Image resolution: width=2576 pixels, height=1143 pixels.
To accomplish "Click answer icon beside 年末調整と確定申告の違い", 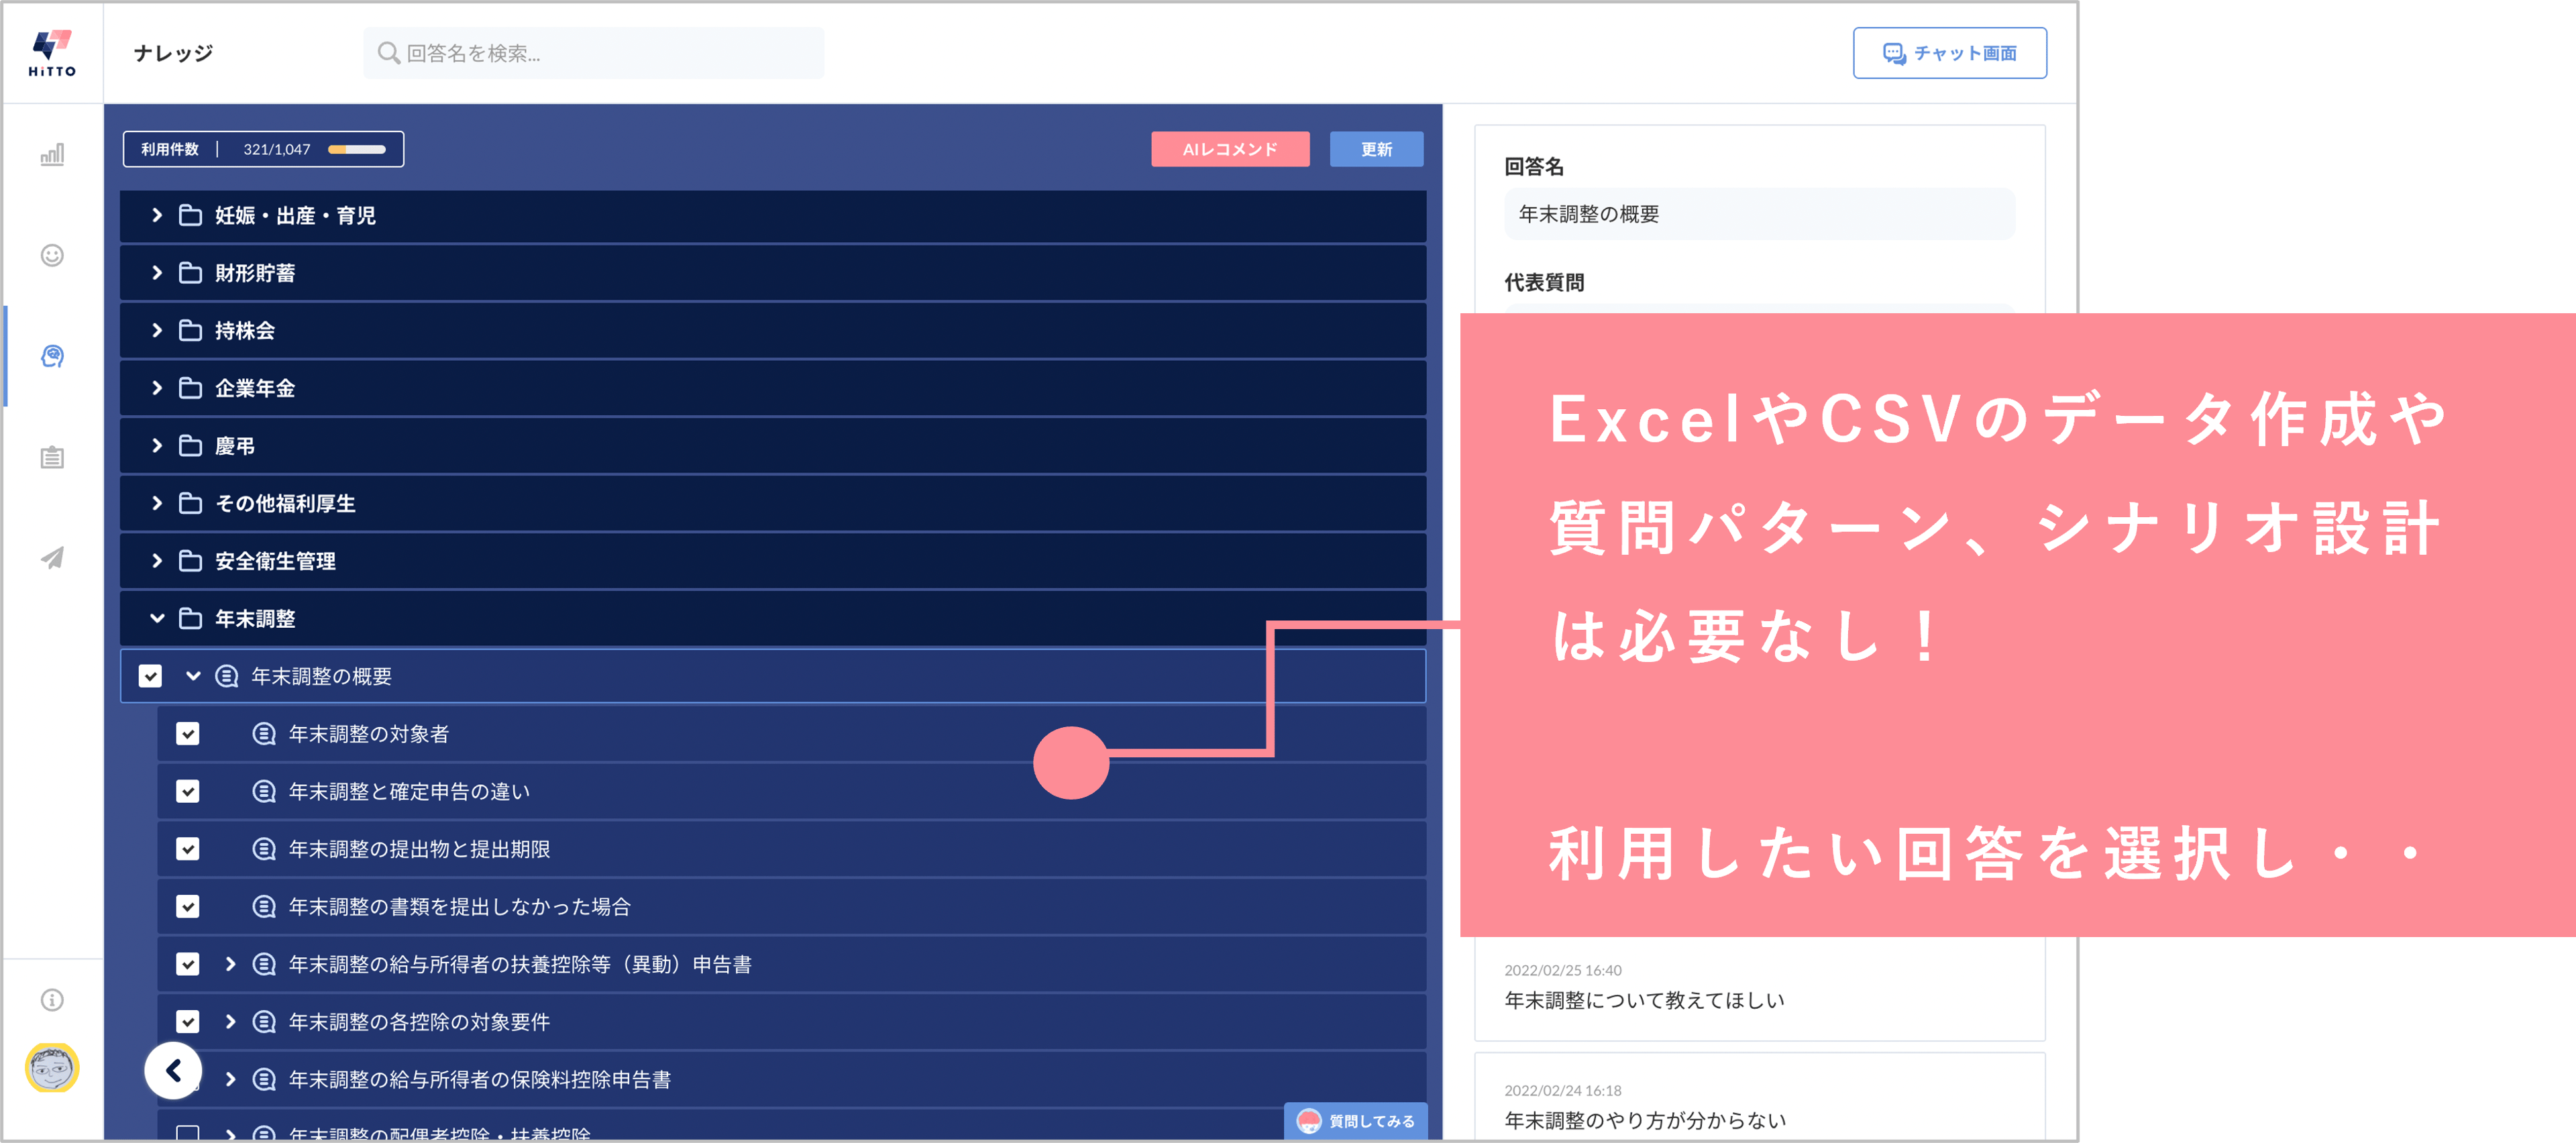I will coord(264,791).
